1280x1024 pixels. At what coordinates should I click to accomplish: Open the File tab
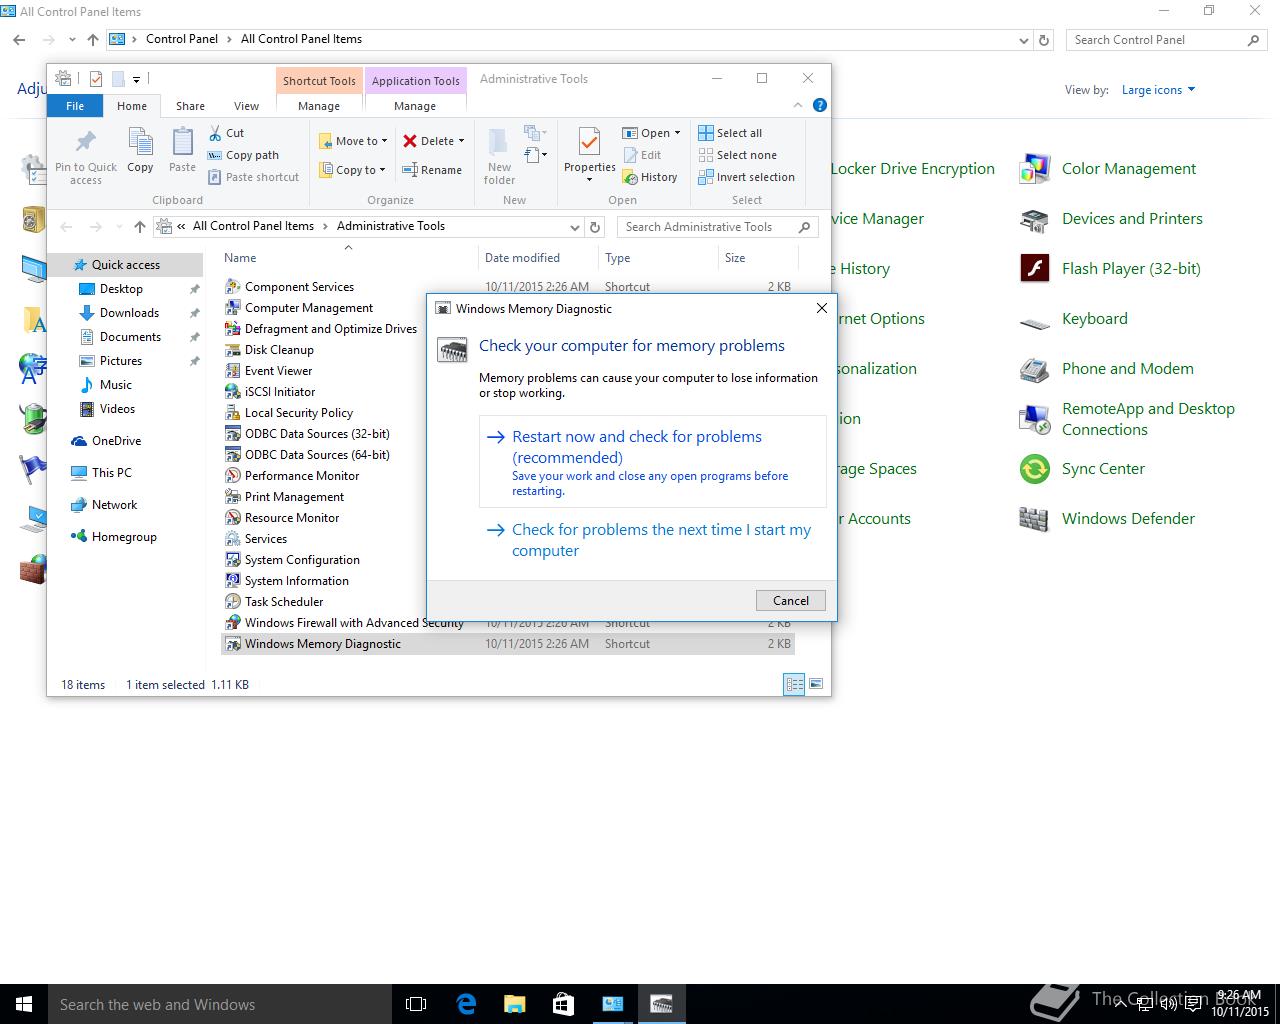[75, 106]
